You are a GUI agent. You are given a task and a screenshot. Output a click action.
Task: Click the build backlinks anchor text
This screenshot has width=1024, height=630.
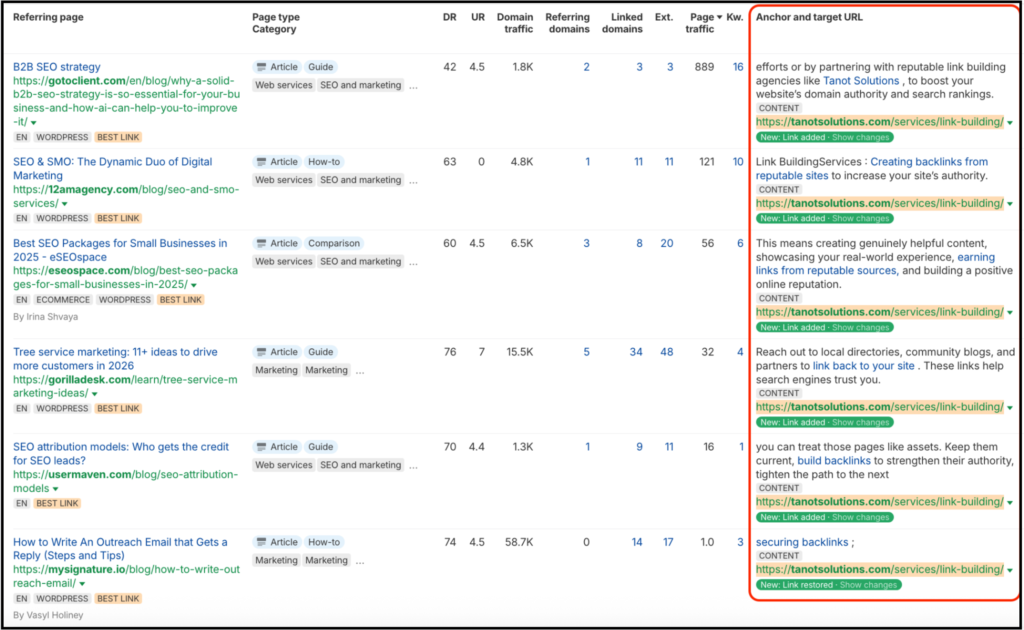(x=834, y=460)
